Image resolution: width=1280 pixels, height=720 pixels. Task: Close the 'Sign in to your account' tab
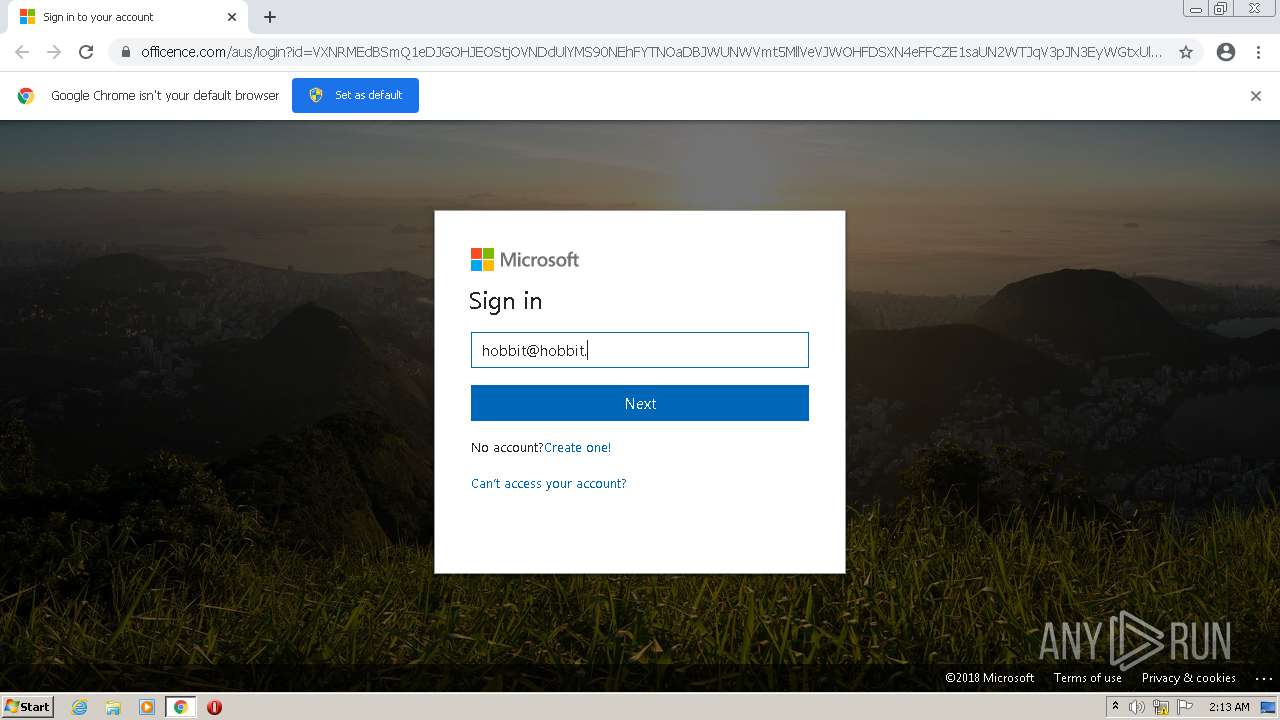tap(232, 17)
